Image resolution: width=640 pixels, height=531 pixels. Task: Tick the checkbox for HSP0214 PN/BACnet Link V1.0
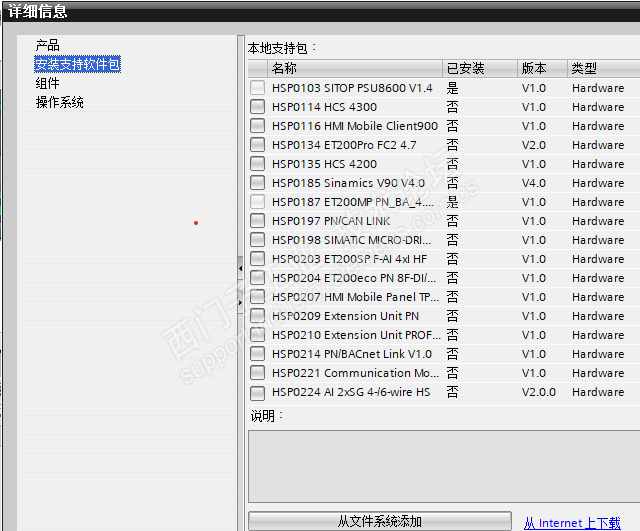click(257, 353)
